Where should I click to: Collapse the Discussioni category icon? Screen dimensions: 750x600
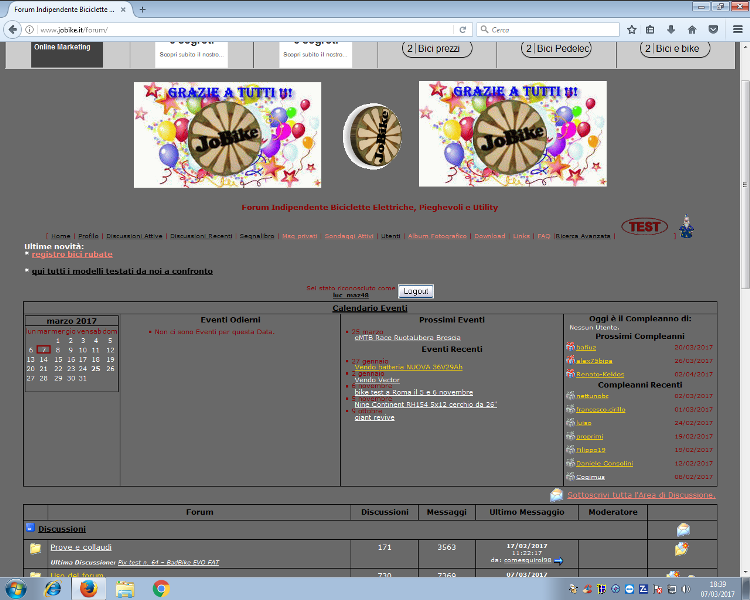click(x=30, y=528)
